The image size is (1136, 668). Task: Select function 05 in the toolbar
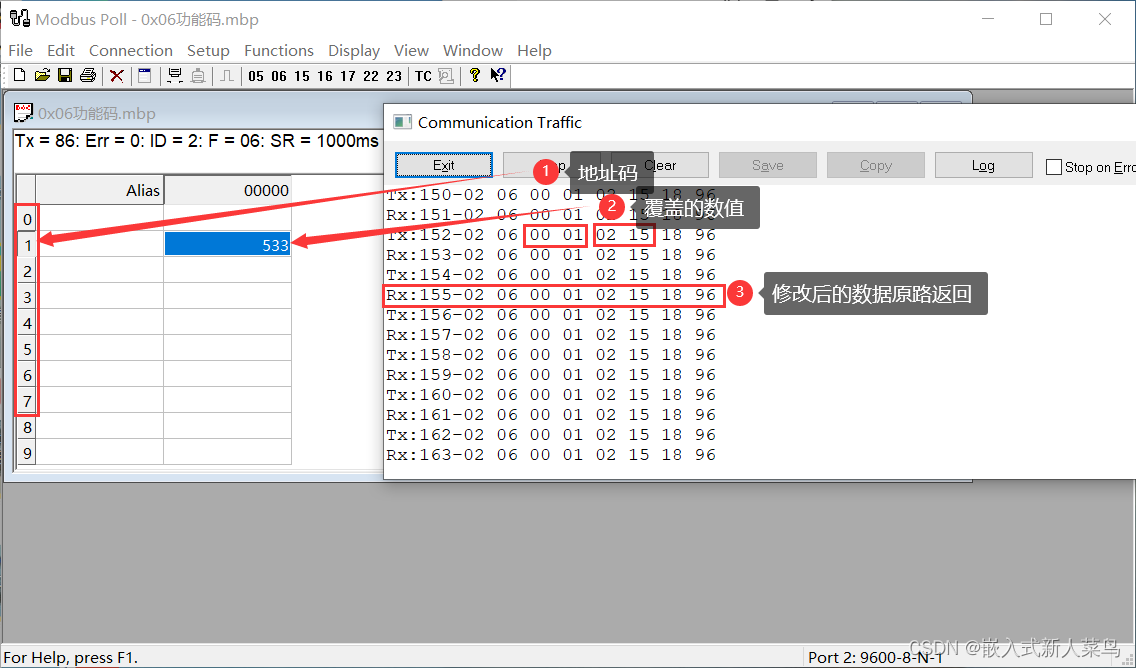point(256,76)
